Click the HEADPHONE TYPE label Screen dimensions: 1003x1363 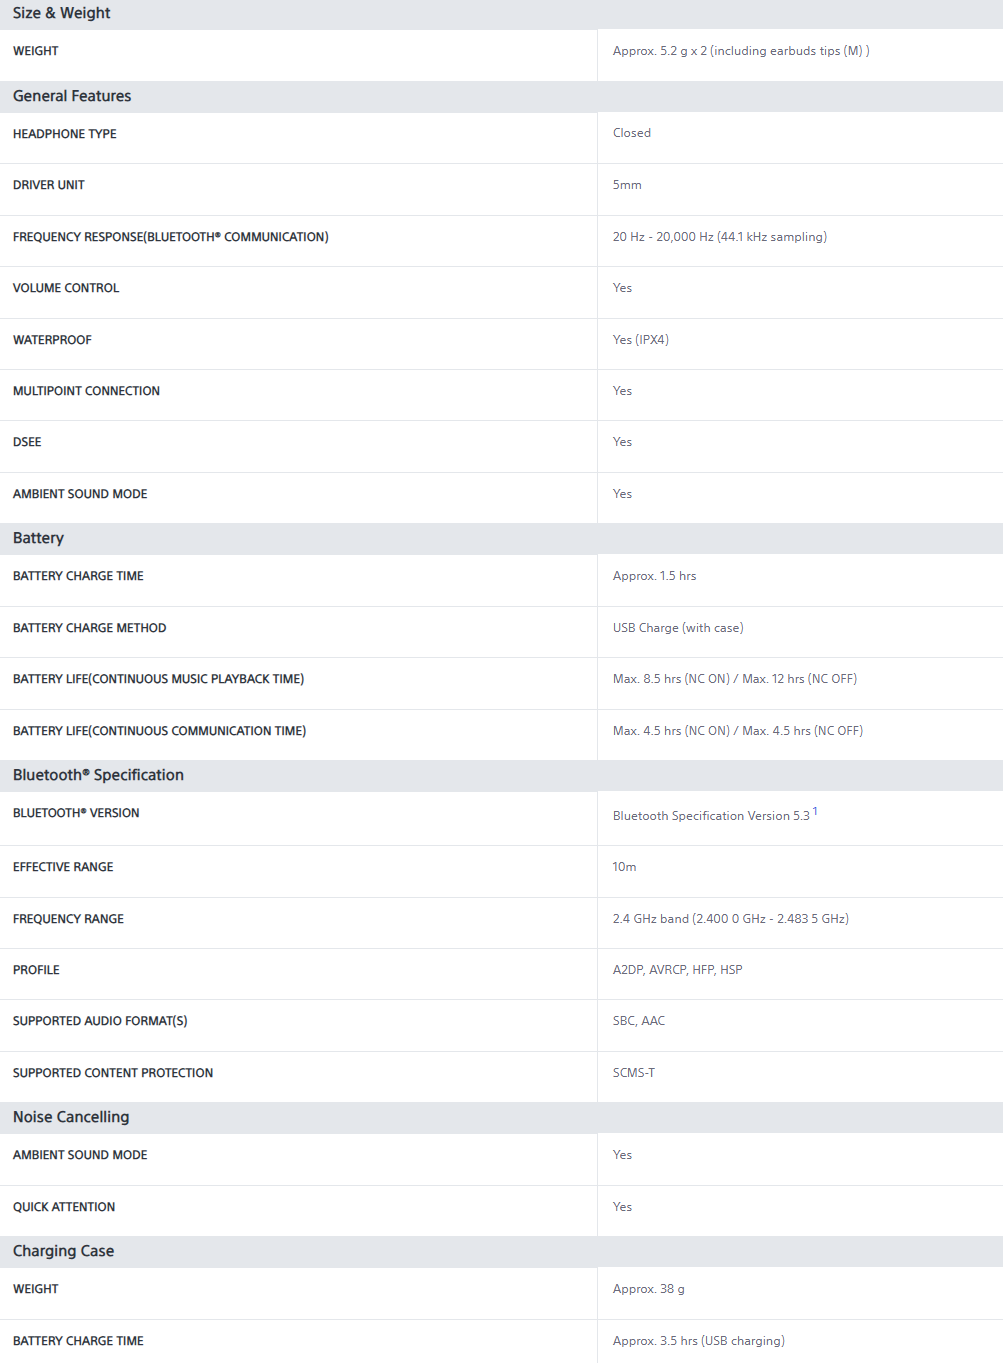(x=65, y=134)
